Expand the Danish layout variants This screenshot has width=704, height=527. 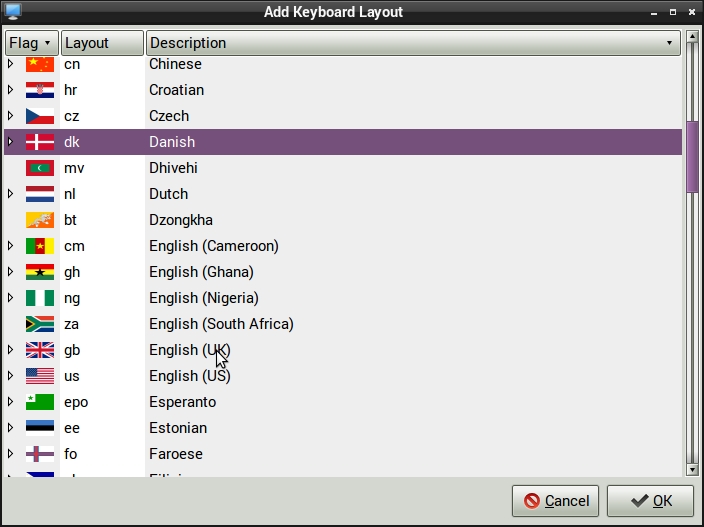[11, 142]
